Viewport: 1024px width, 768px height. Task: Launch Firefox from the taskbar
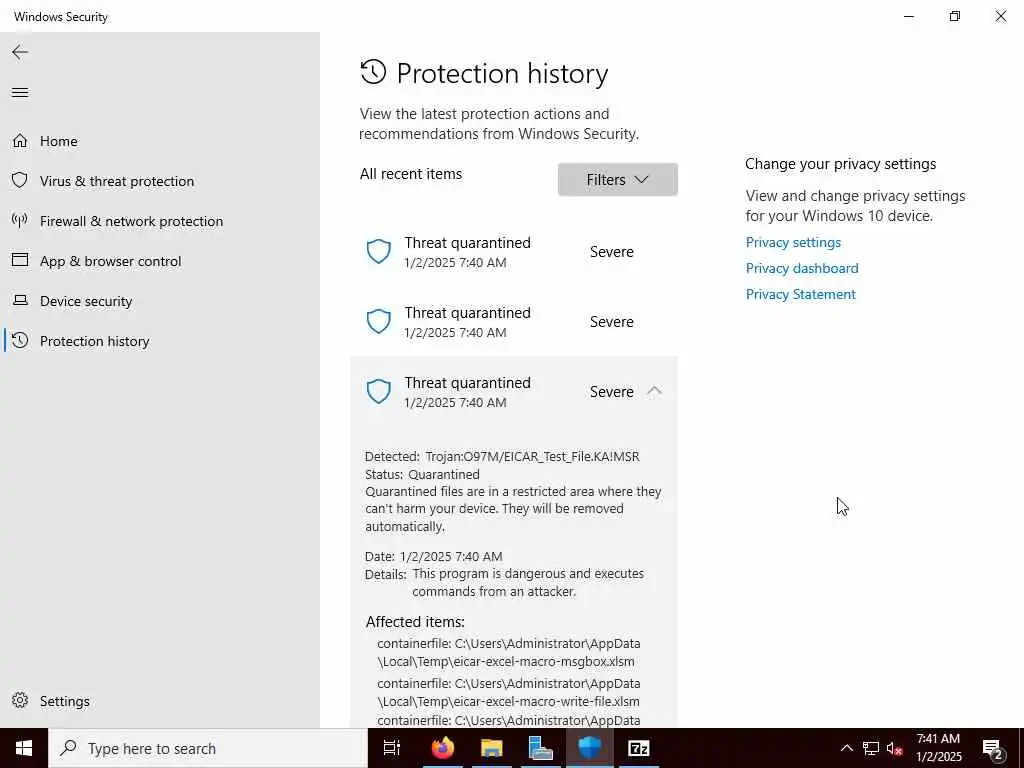coord(443,748)
